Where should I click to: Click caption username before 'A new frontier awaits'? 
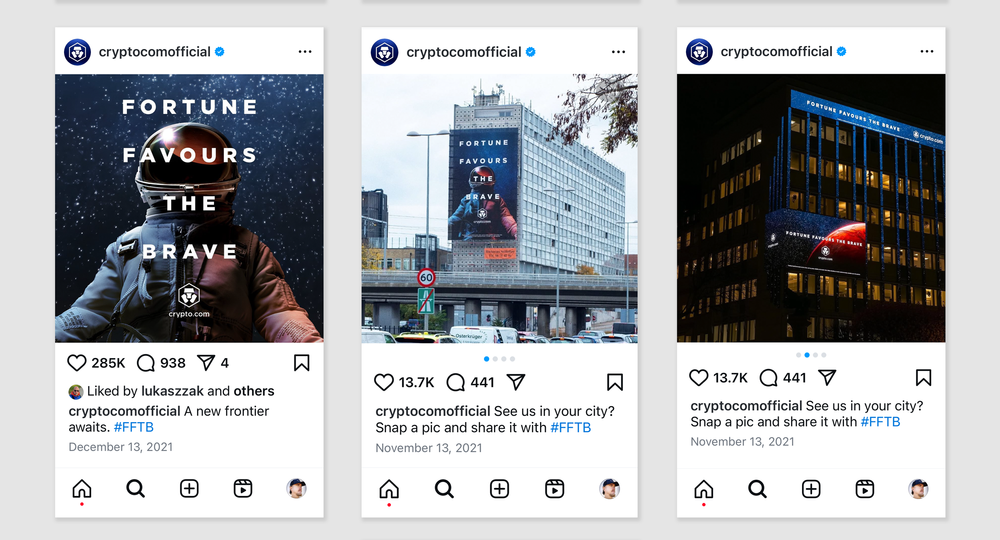(124, 411)
